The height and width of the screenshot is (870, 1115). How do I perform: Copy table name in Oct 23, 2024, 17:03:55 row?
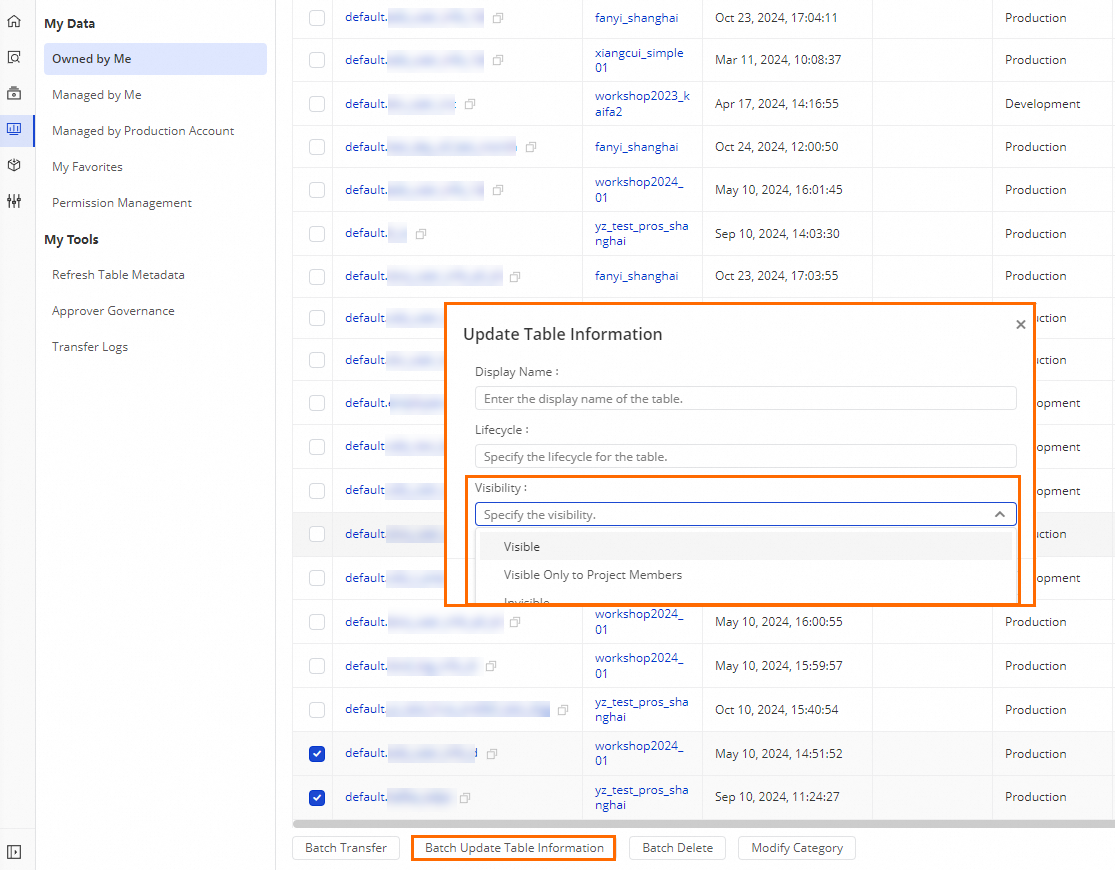[x=515, y=277]
